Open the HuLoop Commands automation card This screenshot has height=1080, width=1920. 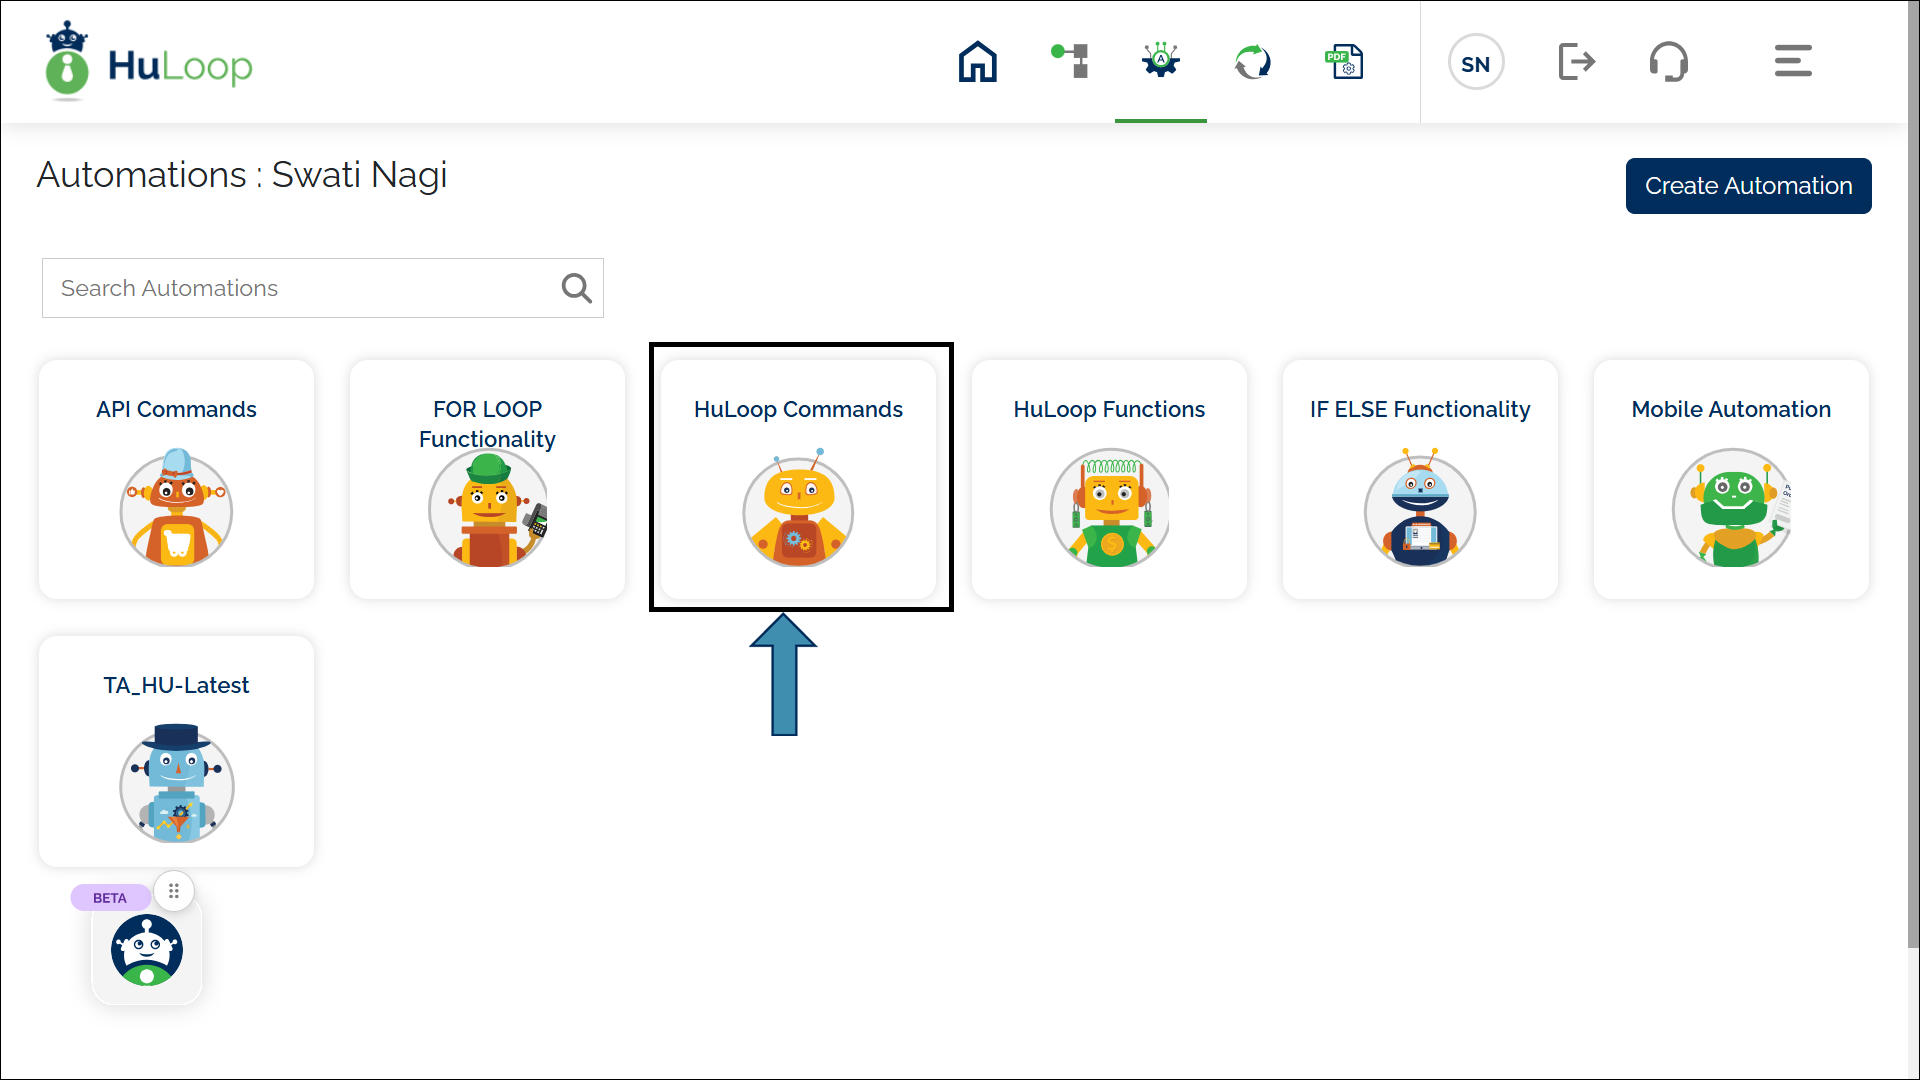(800, 478)
